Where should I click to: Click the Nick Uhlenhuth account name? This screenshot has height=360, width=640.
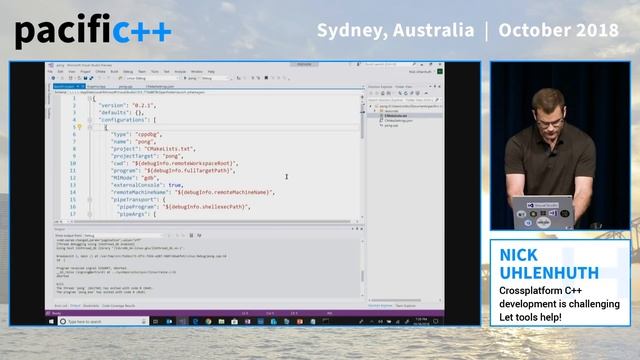click(x=420, y=72)
